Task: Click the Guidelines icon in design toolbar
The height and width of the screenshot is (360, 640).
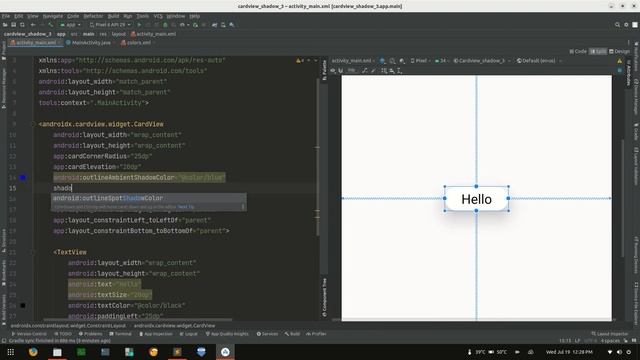Action: pos(400,71)
